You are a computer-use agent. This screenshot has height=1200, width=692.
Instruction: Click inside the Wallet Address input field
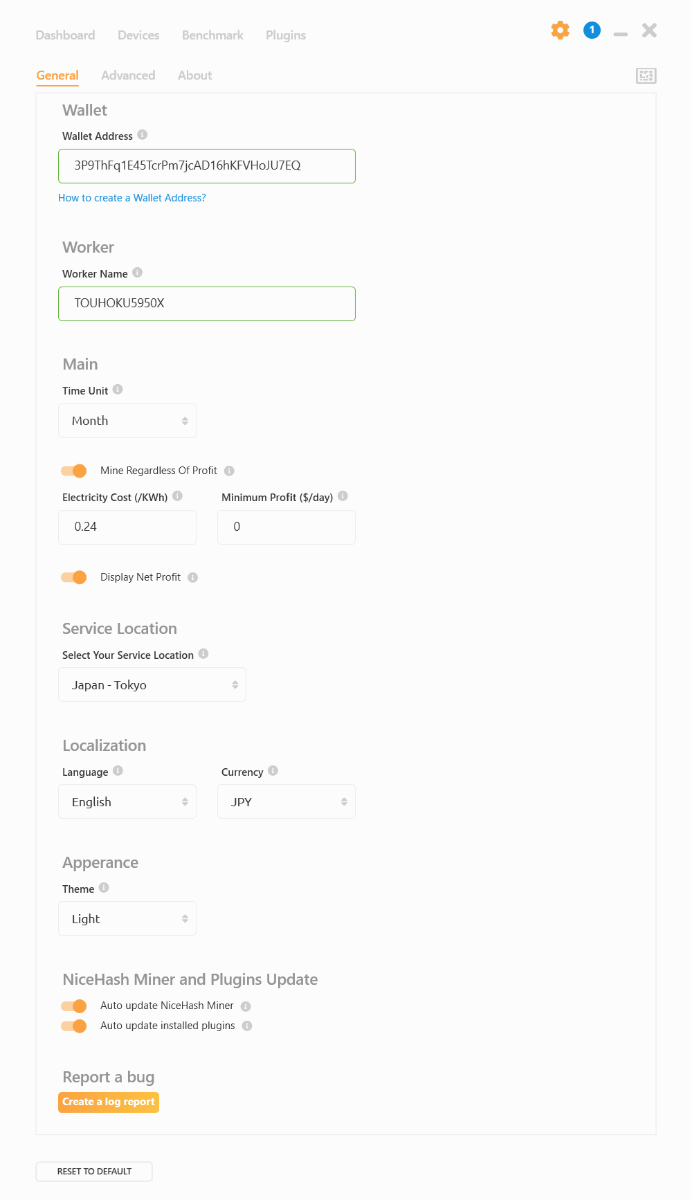pyautogui.click(x=206, y=166)
